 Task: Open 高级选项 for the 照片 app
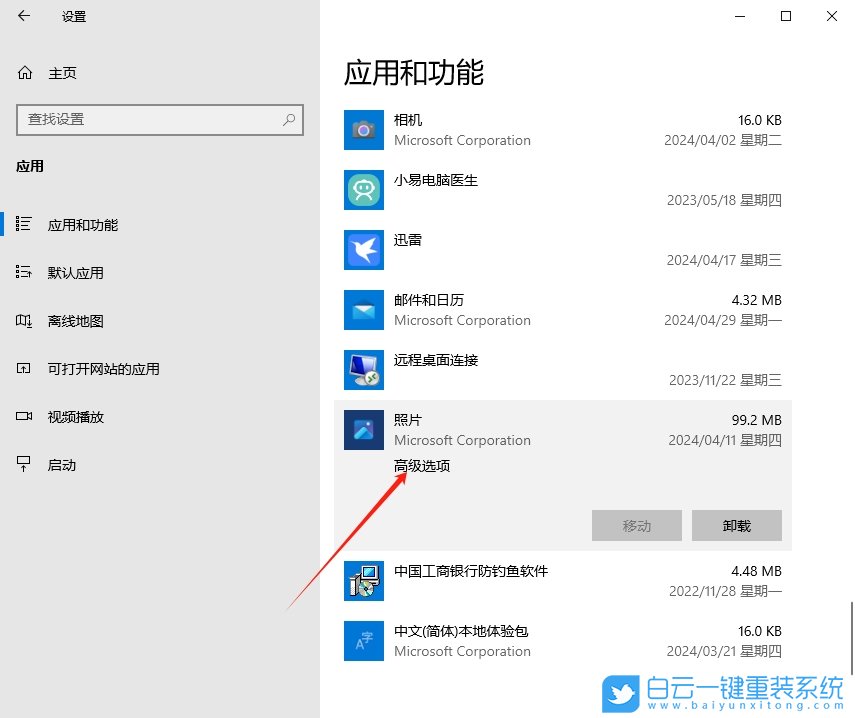click(x=421, y=466)
